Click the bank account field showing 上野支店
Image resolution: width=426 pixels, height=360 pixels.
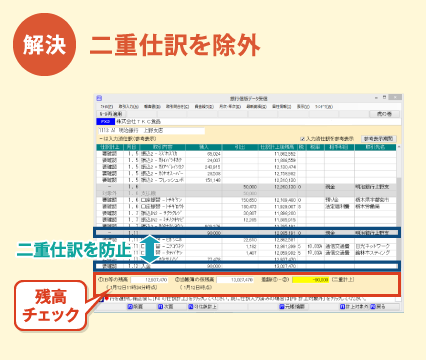click(151, 131)
